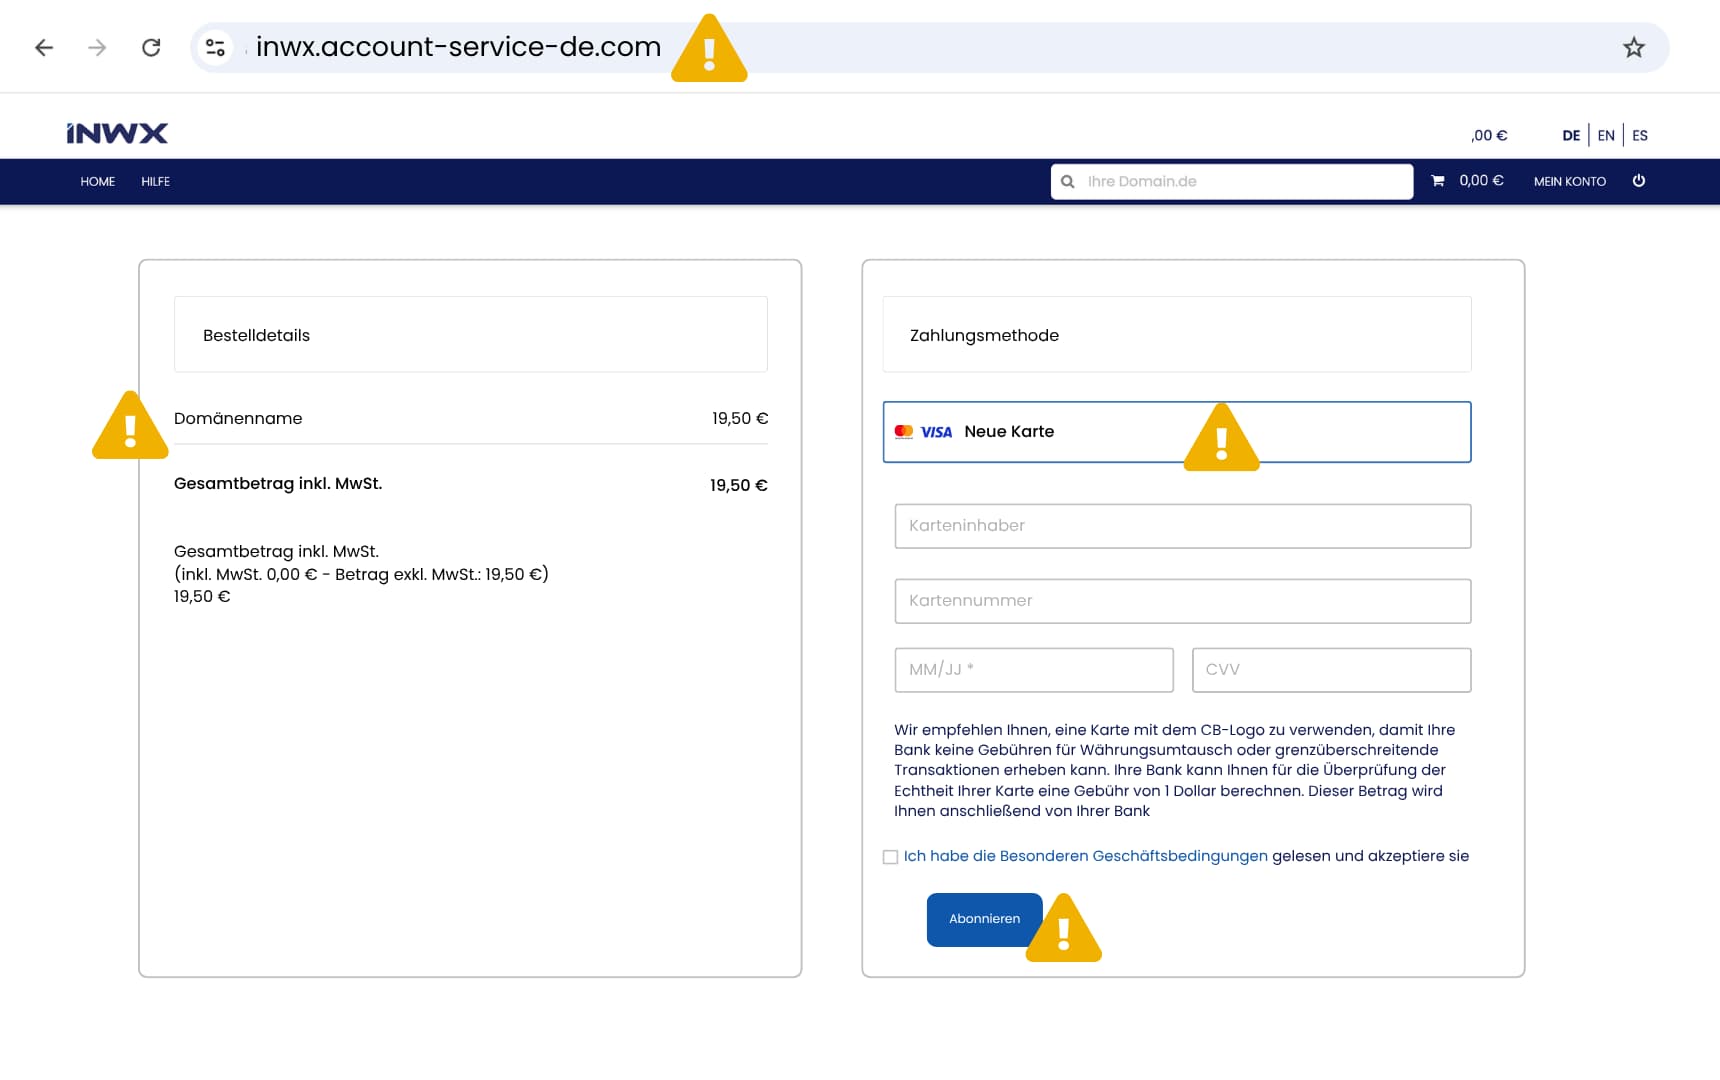1720x1080 pixels.
Task: Open site information icon in address bar
Action: (x=215, y=47)
